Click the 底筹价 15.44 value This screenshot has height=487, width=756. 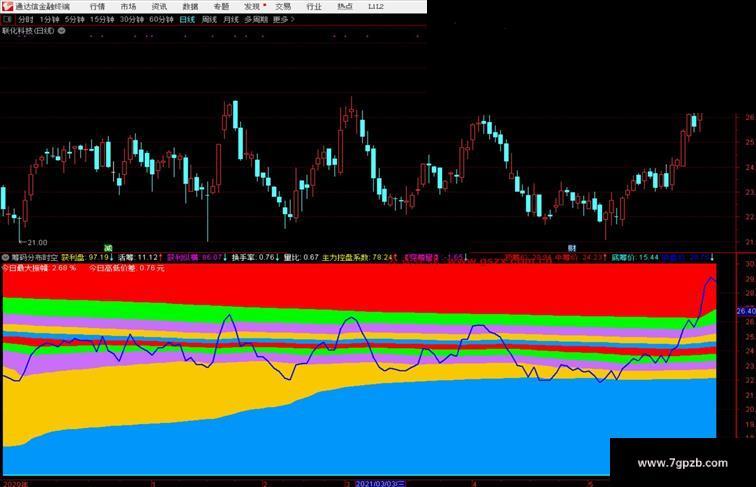pyautogui.click(x=635, y=258)
